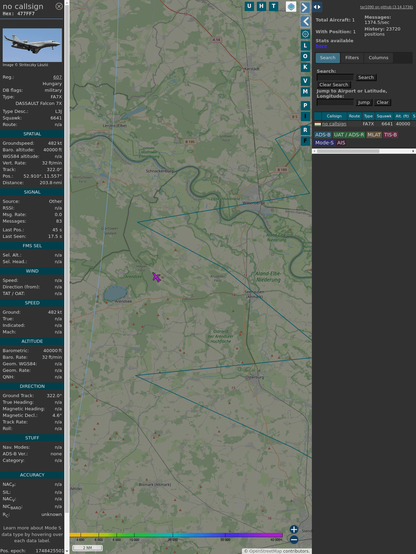
Task: Open the Falcon 7X aircraft photo
Action: (x=32, y=45)
